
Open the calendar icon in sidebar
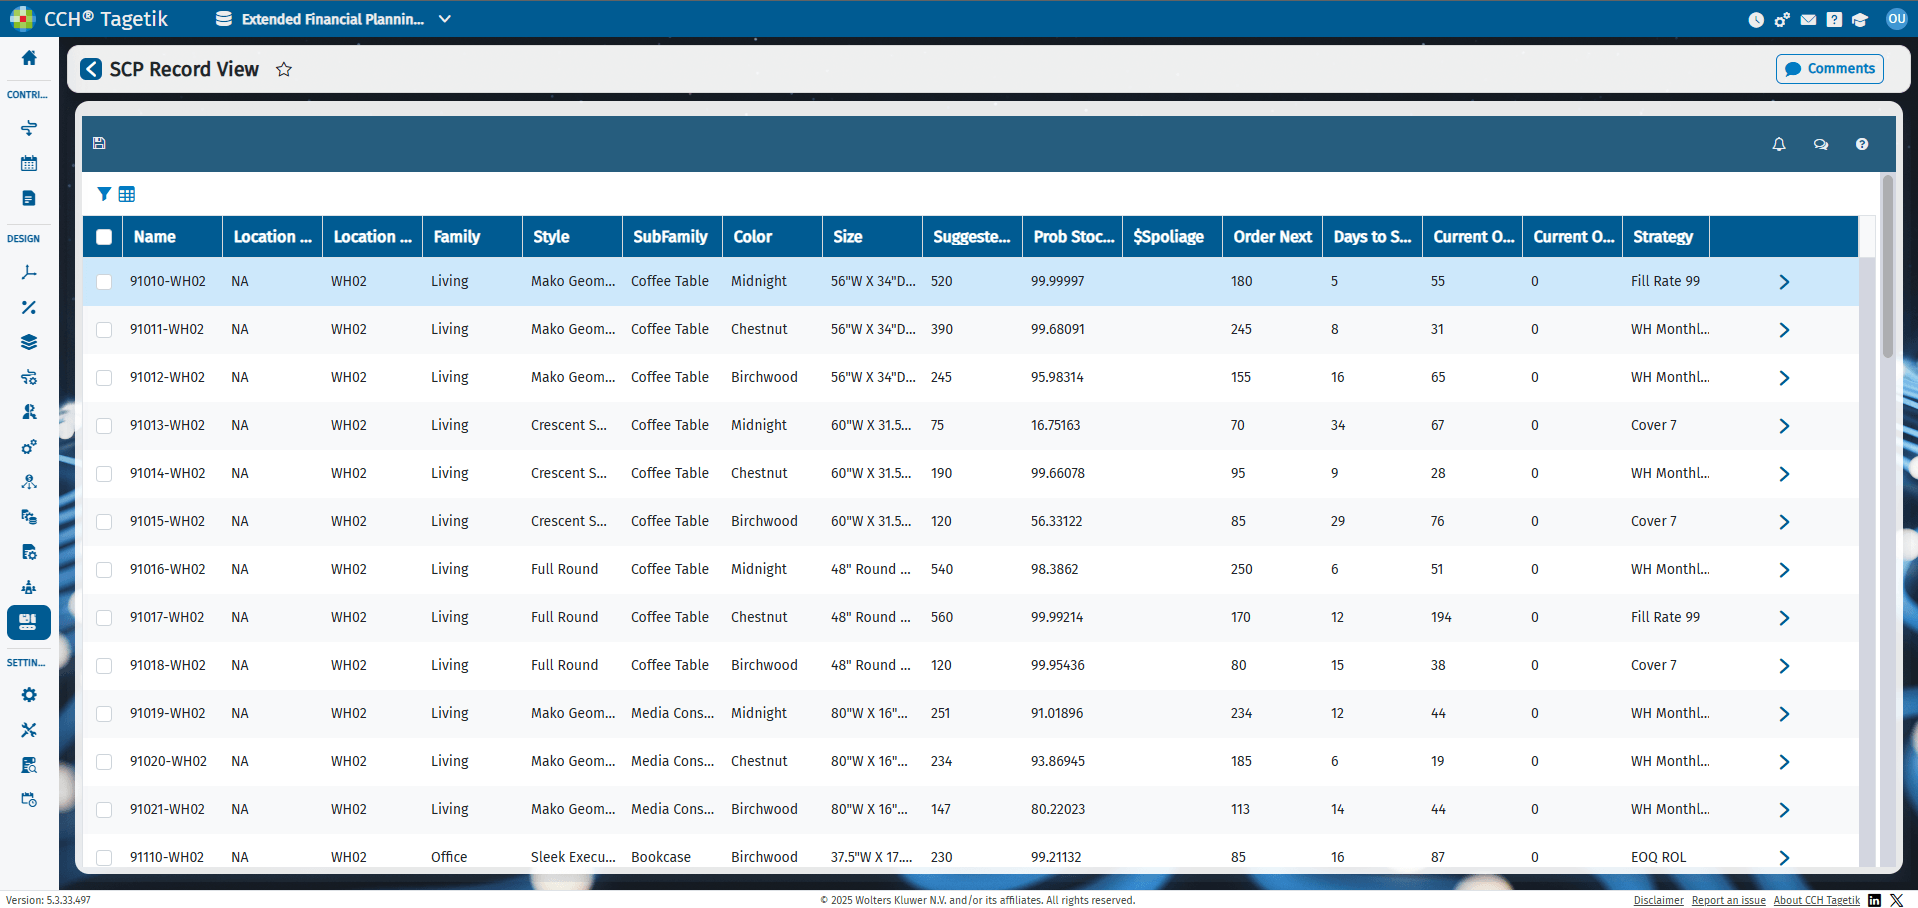click(x=29, y=163)
